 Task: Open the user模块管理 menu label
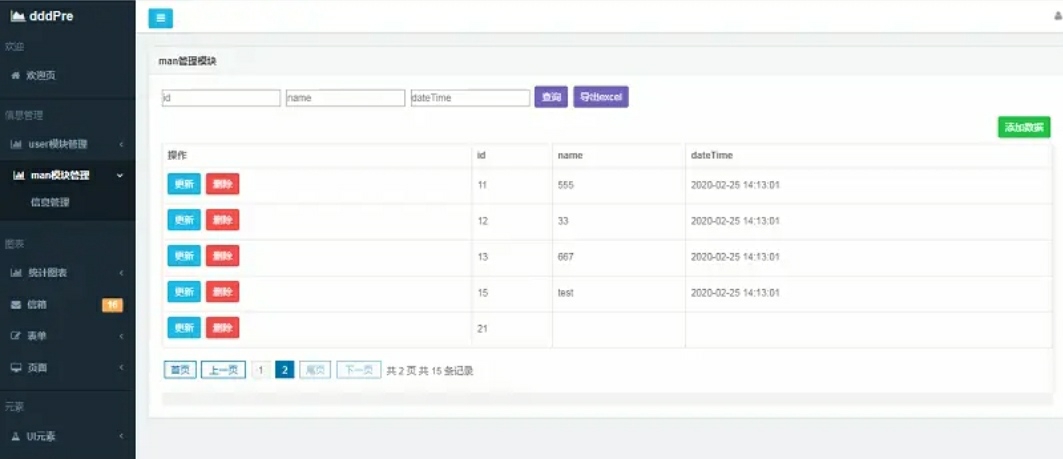point(58,144)
